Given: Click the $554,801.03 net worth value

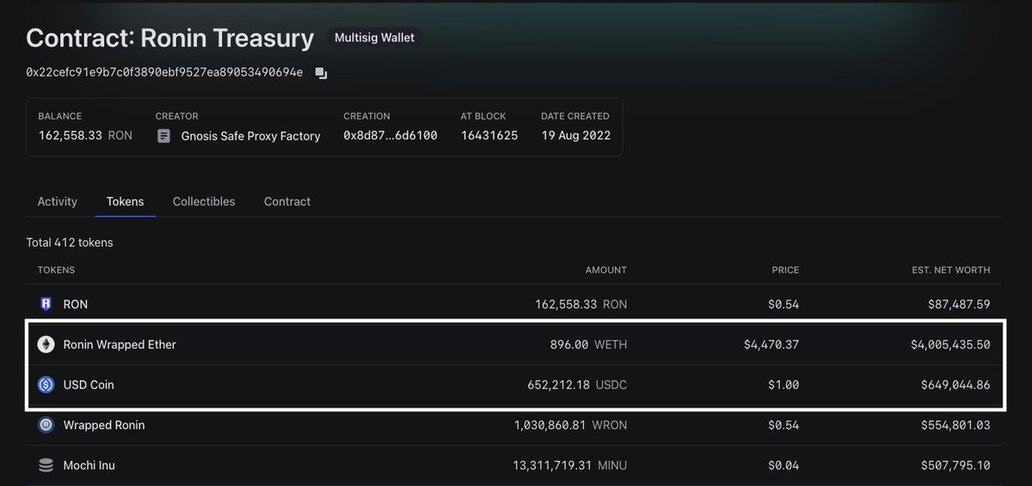Looking at the screenshot, I should [x=956, y=425].
